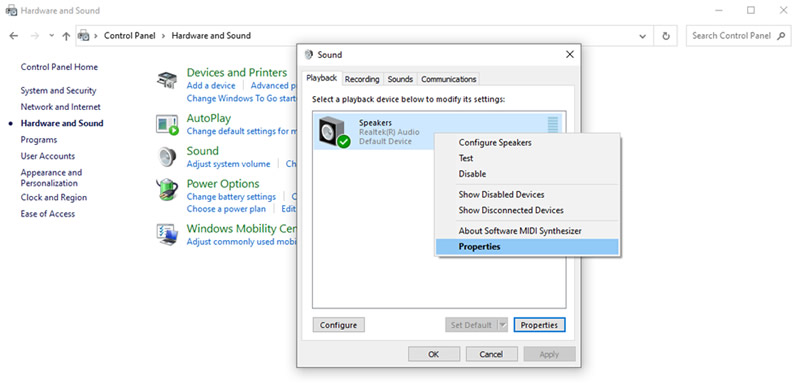This screenshot has width=800, height=392.
Task: Open the Set Default dropdown arrow
Action: coord(503,325)
